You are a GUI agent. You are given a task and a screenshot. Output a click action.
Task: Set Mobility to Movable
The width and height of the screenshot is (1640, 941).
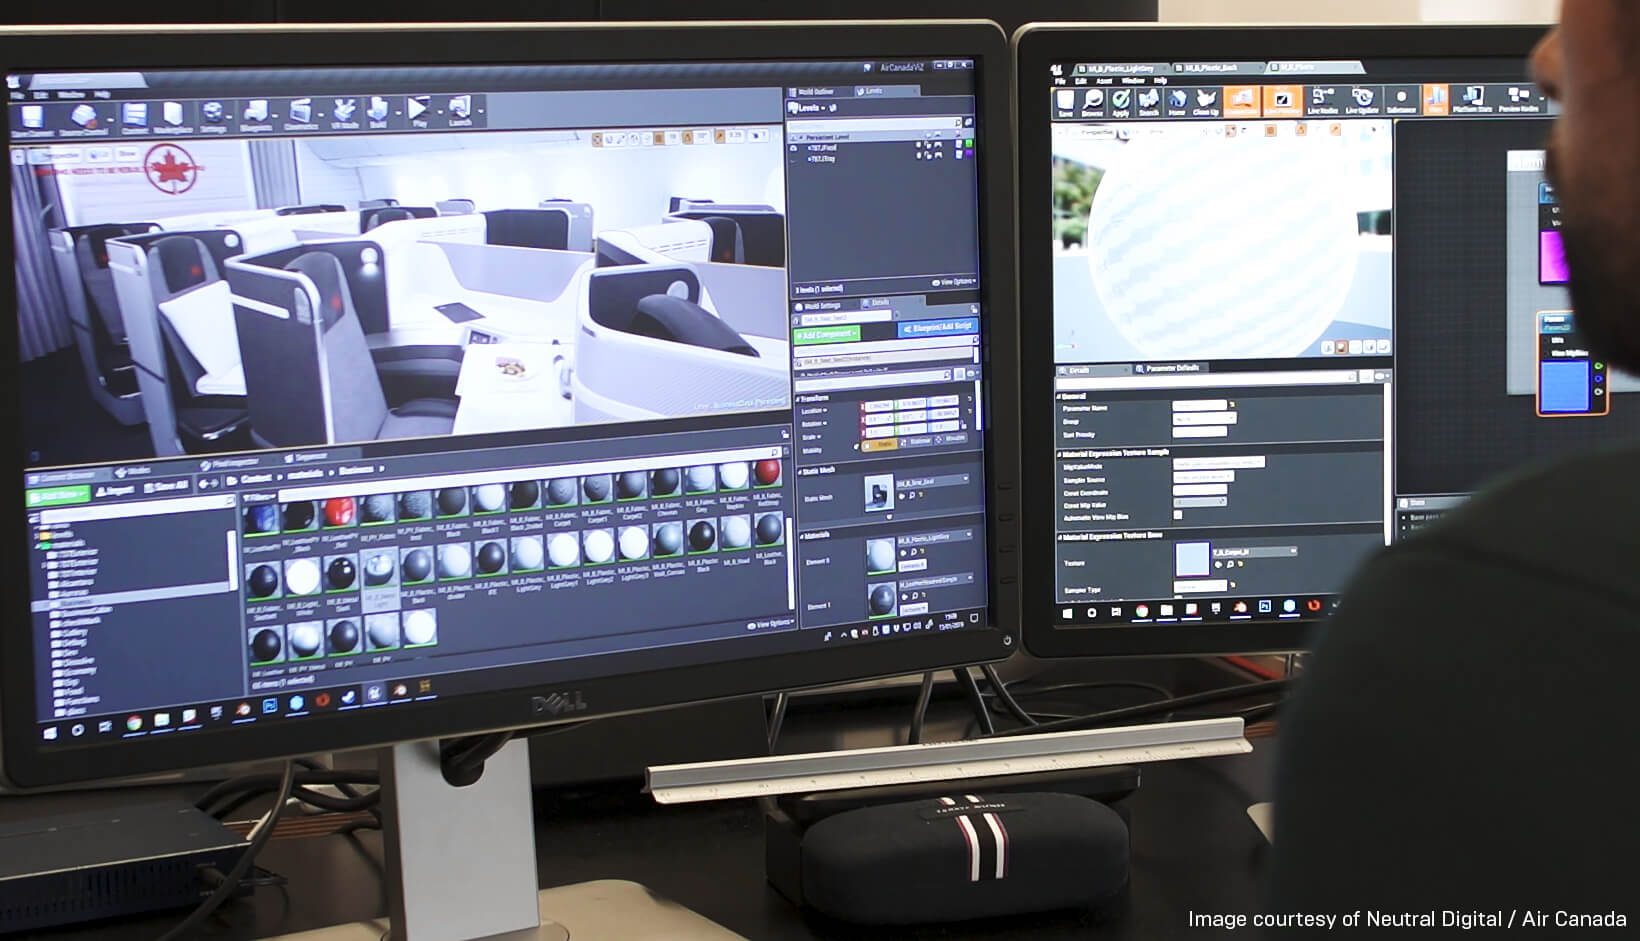point(951,439)
